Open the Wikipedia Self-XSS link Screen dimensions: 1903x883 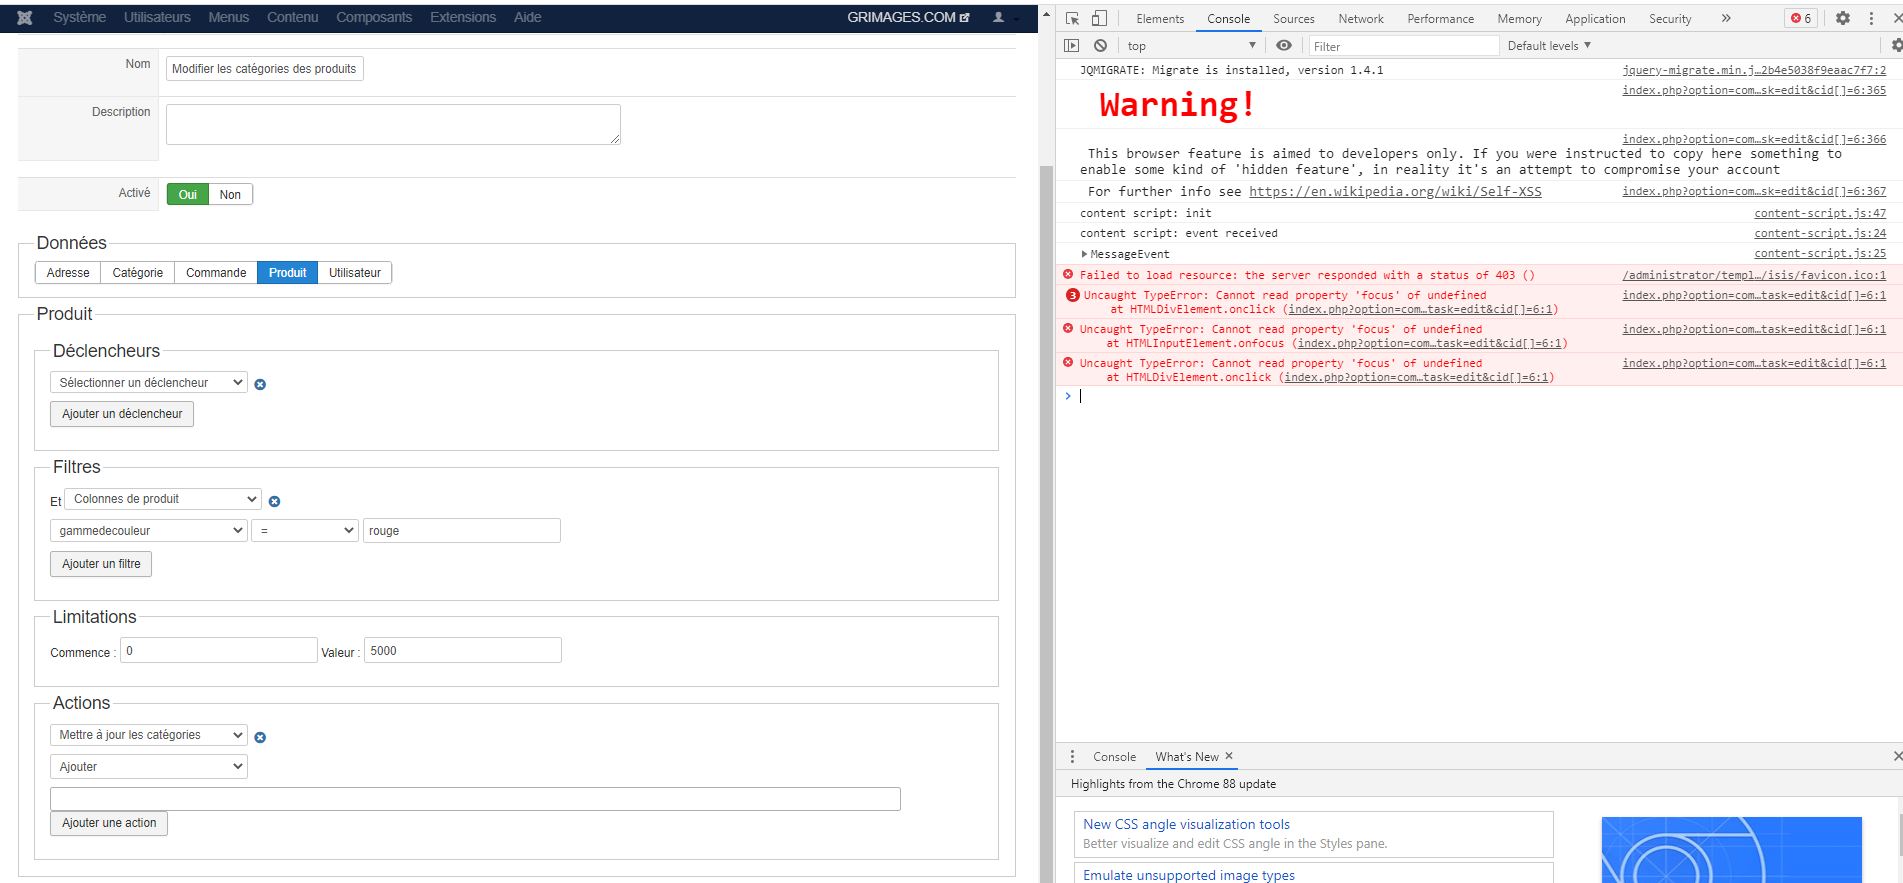coord(1395,192)
